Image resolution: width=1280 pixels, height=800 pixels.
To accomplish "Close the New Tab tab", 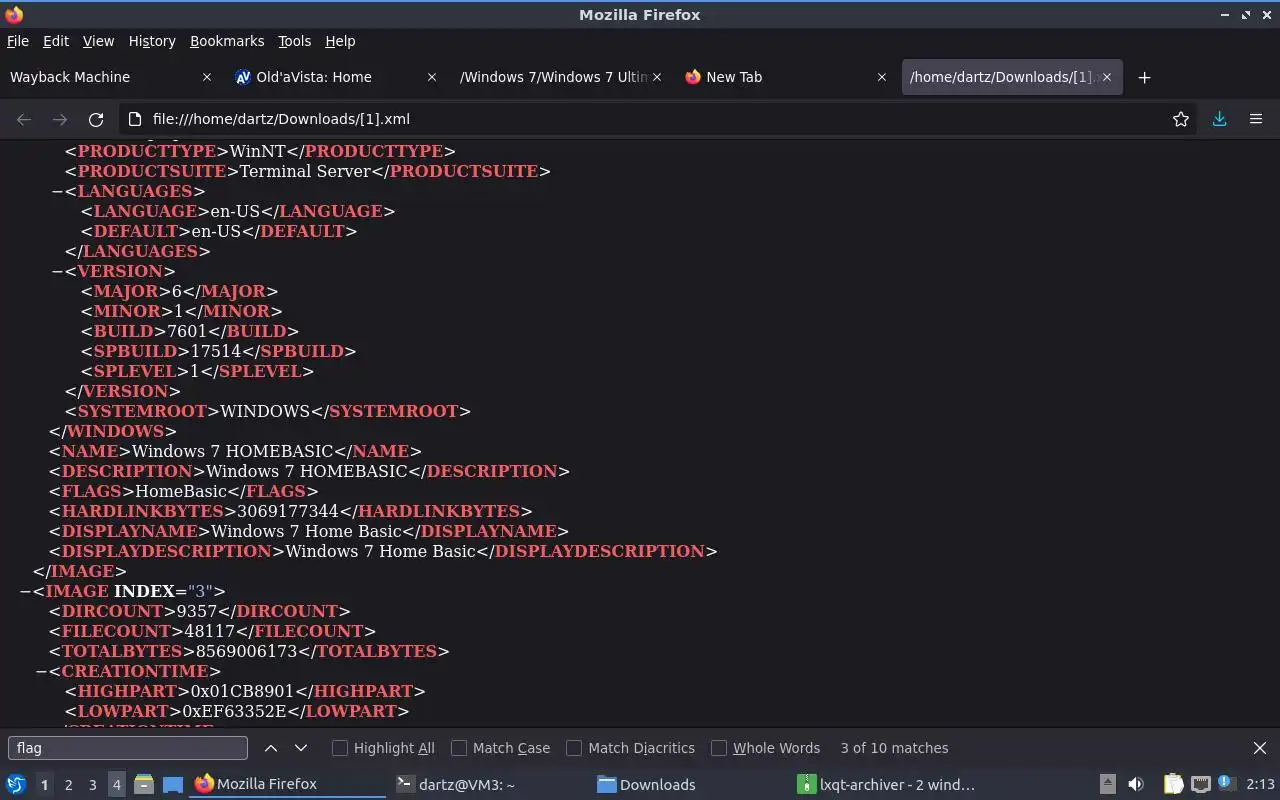I will click(x=882, y=77).
